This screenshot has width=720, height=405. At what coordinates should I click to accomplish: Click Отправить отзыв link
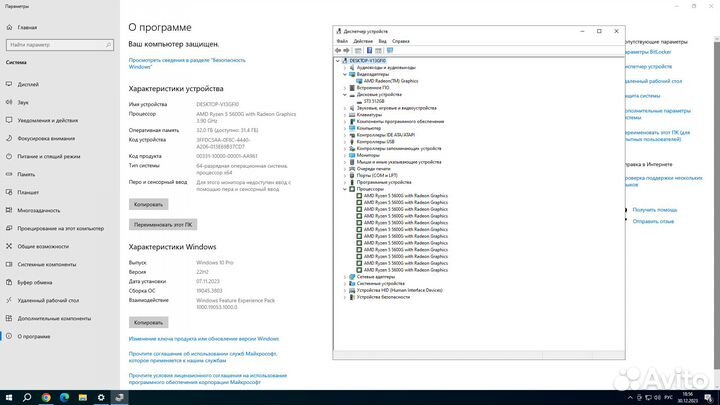tap(653, 221)
